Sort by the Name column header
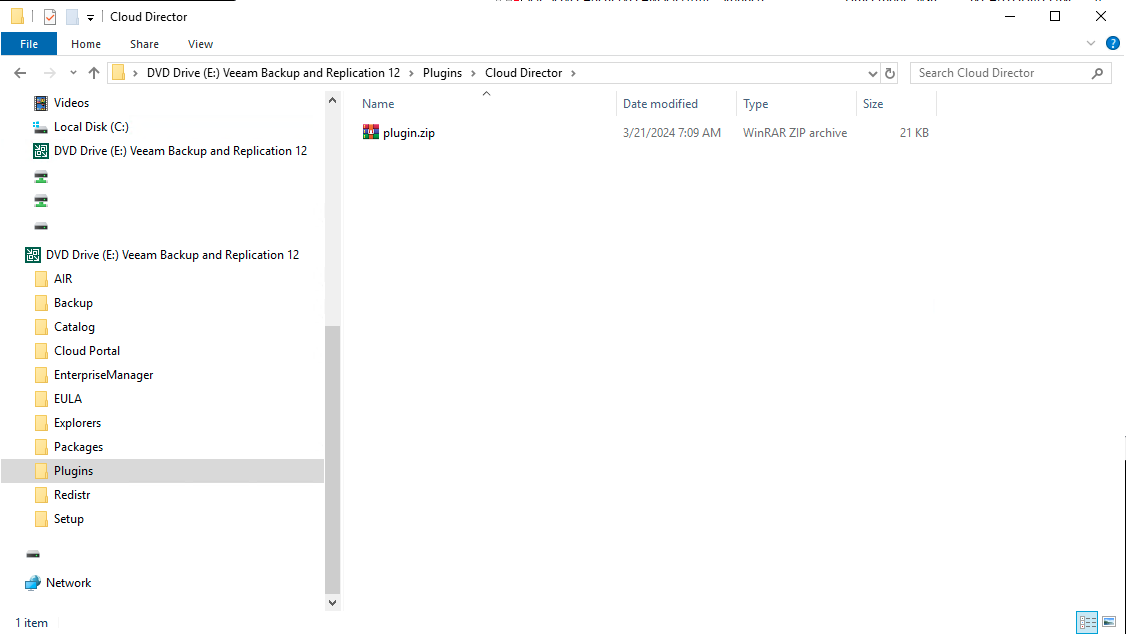Screen dimensions: 1126x634 pyautogui.click(x=378, y=103)
